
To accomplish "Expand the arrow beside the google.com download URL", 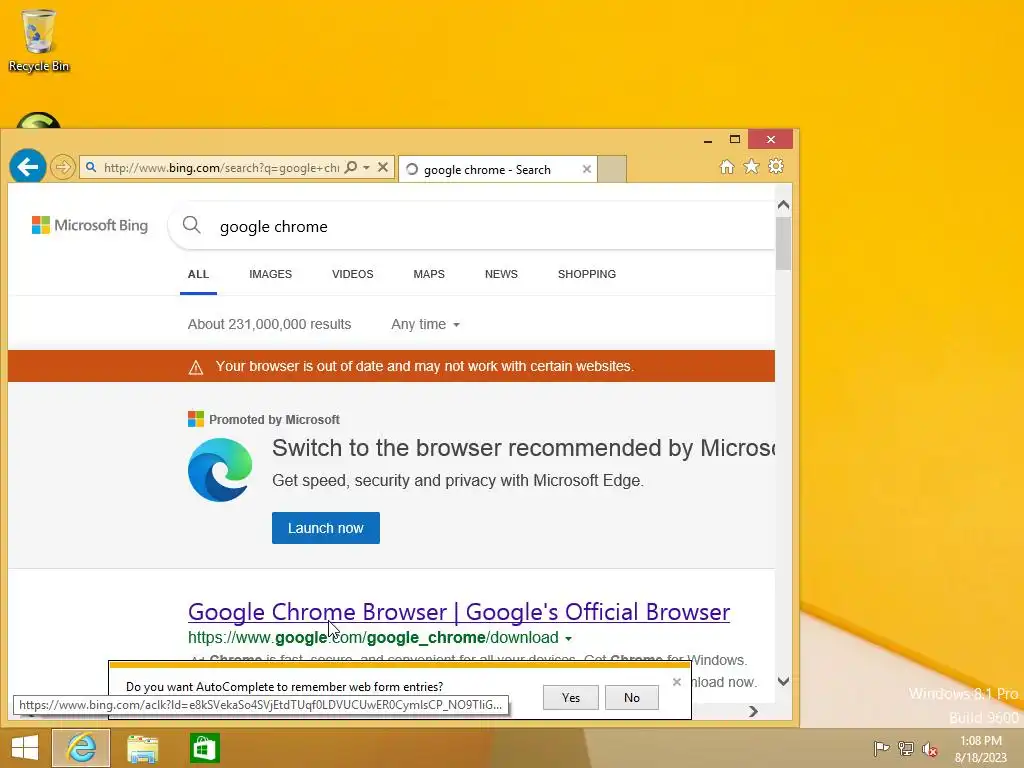I will pos(568,639).
